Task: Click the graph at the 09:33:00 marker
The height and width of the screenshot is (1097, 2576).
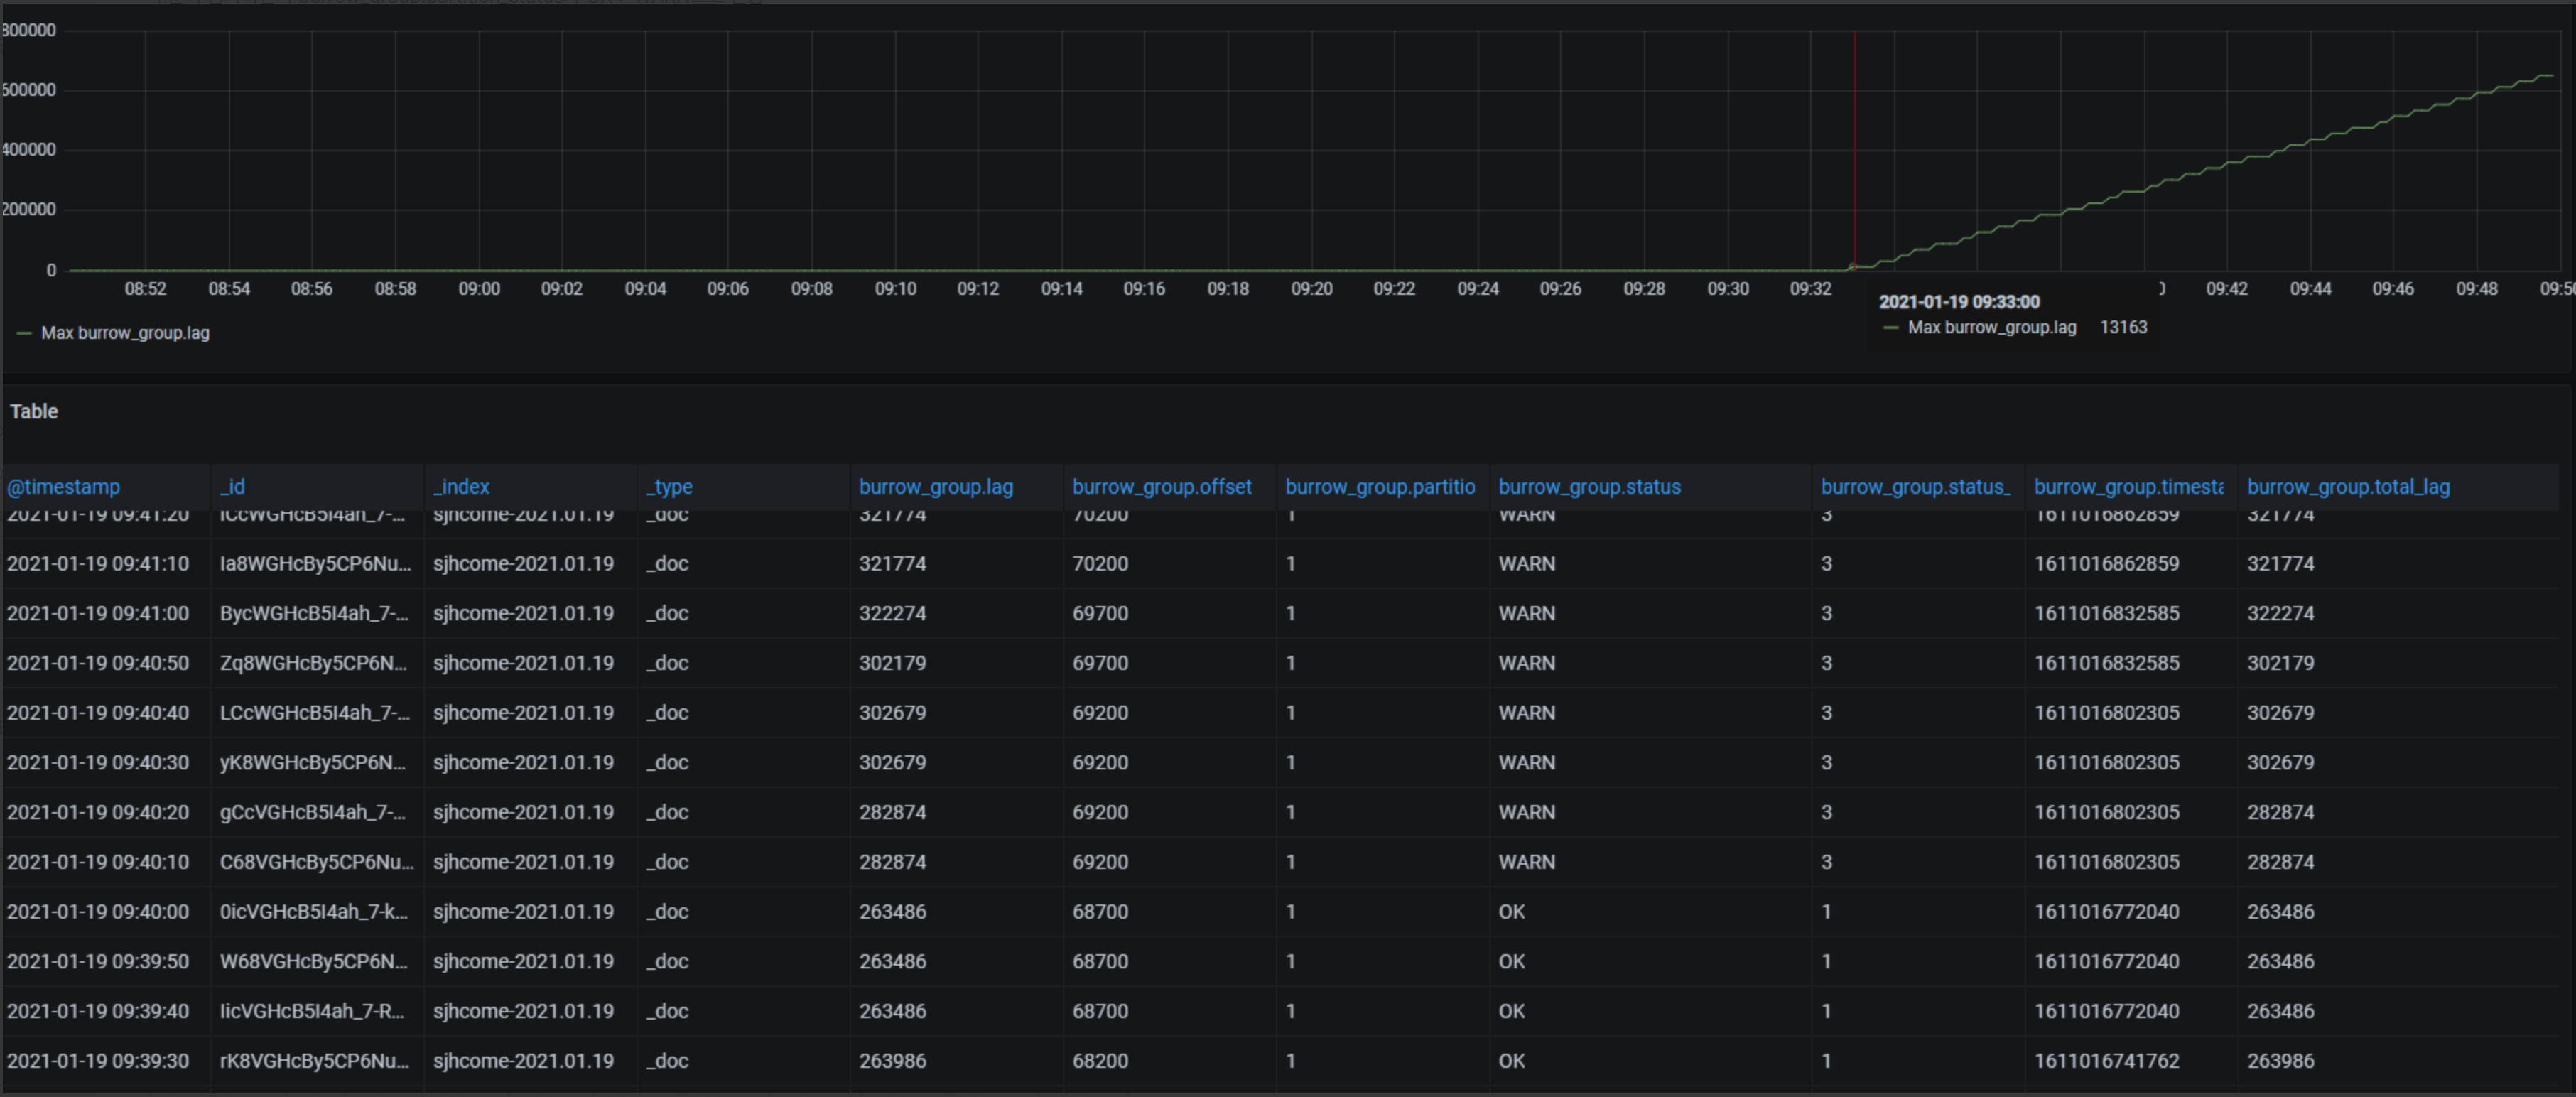Action: [1852, 267]
